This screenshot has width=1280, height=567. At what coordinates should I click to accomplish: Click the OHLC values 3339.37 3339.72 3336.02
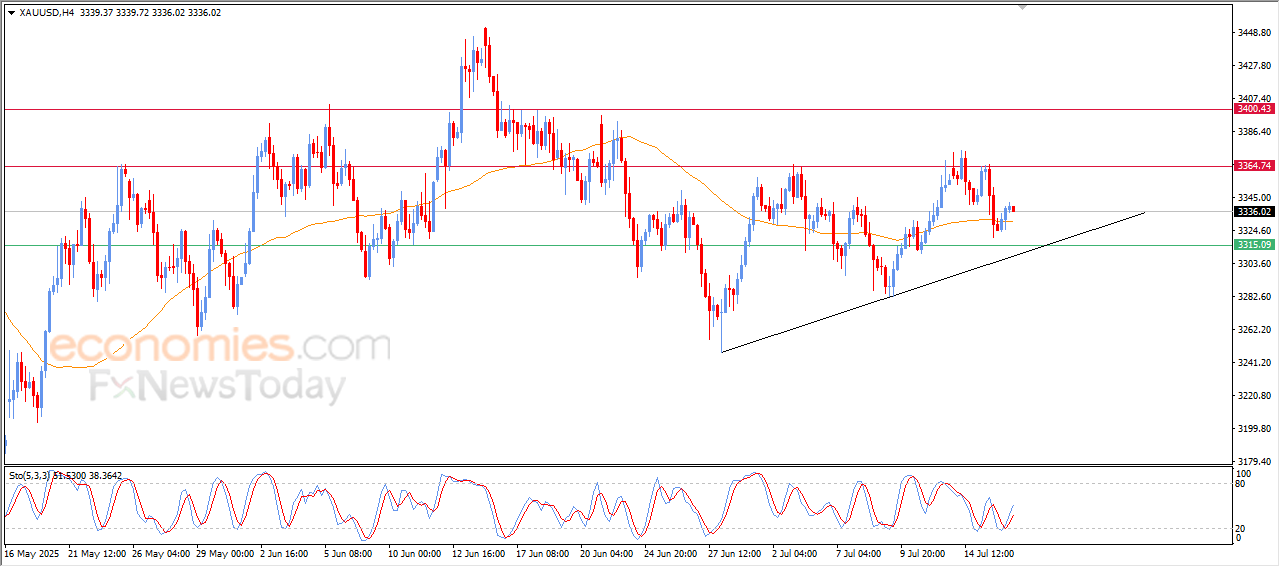[x=134, y=13]
